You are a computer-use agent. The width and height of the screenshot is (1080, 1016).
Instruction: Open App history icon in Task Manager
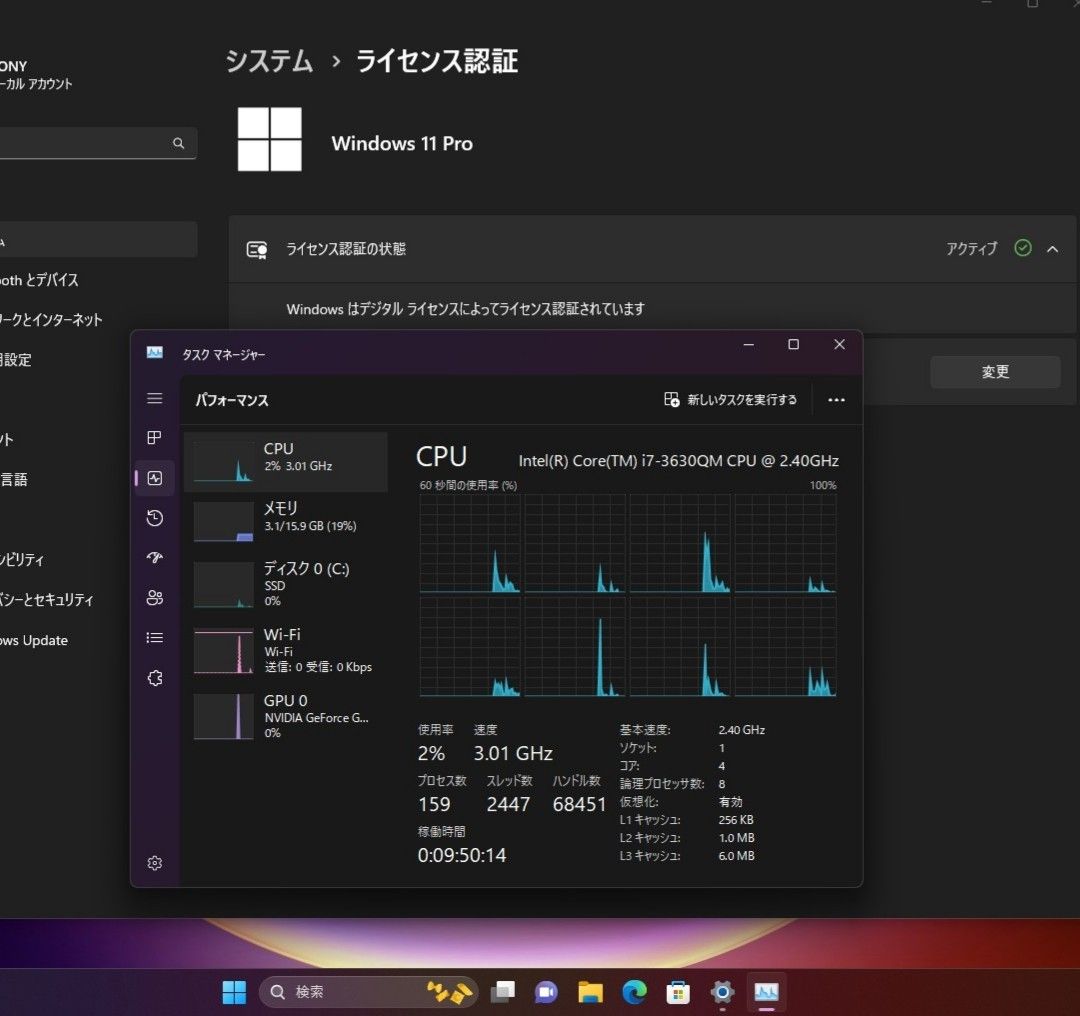click(155, 518)
